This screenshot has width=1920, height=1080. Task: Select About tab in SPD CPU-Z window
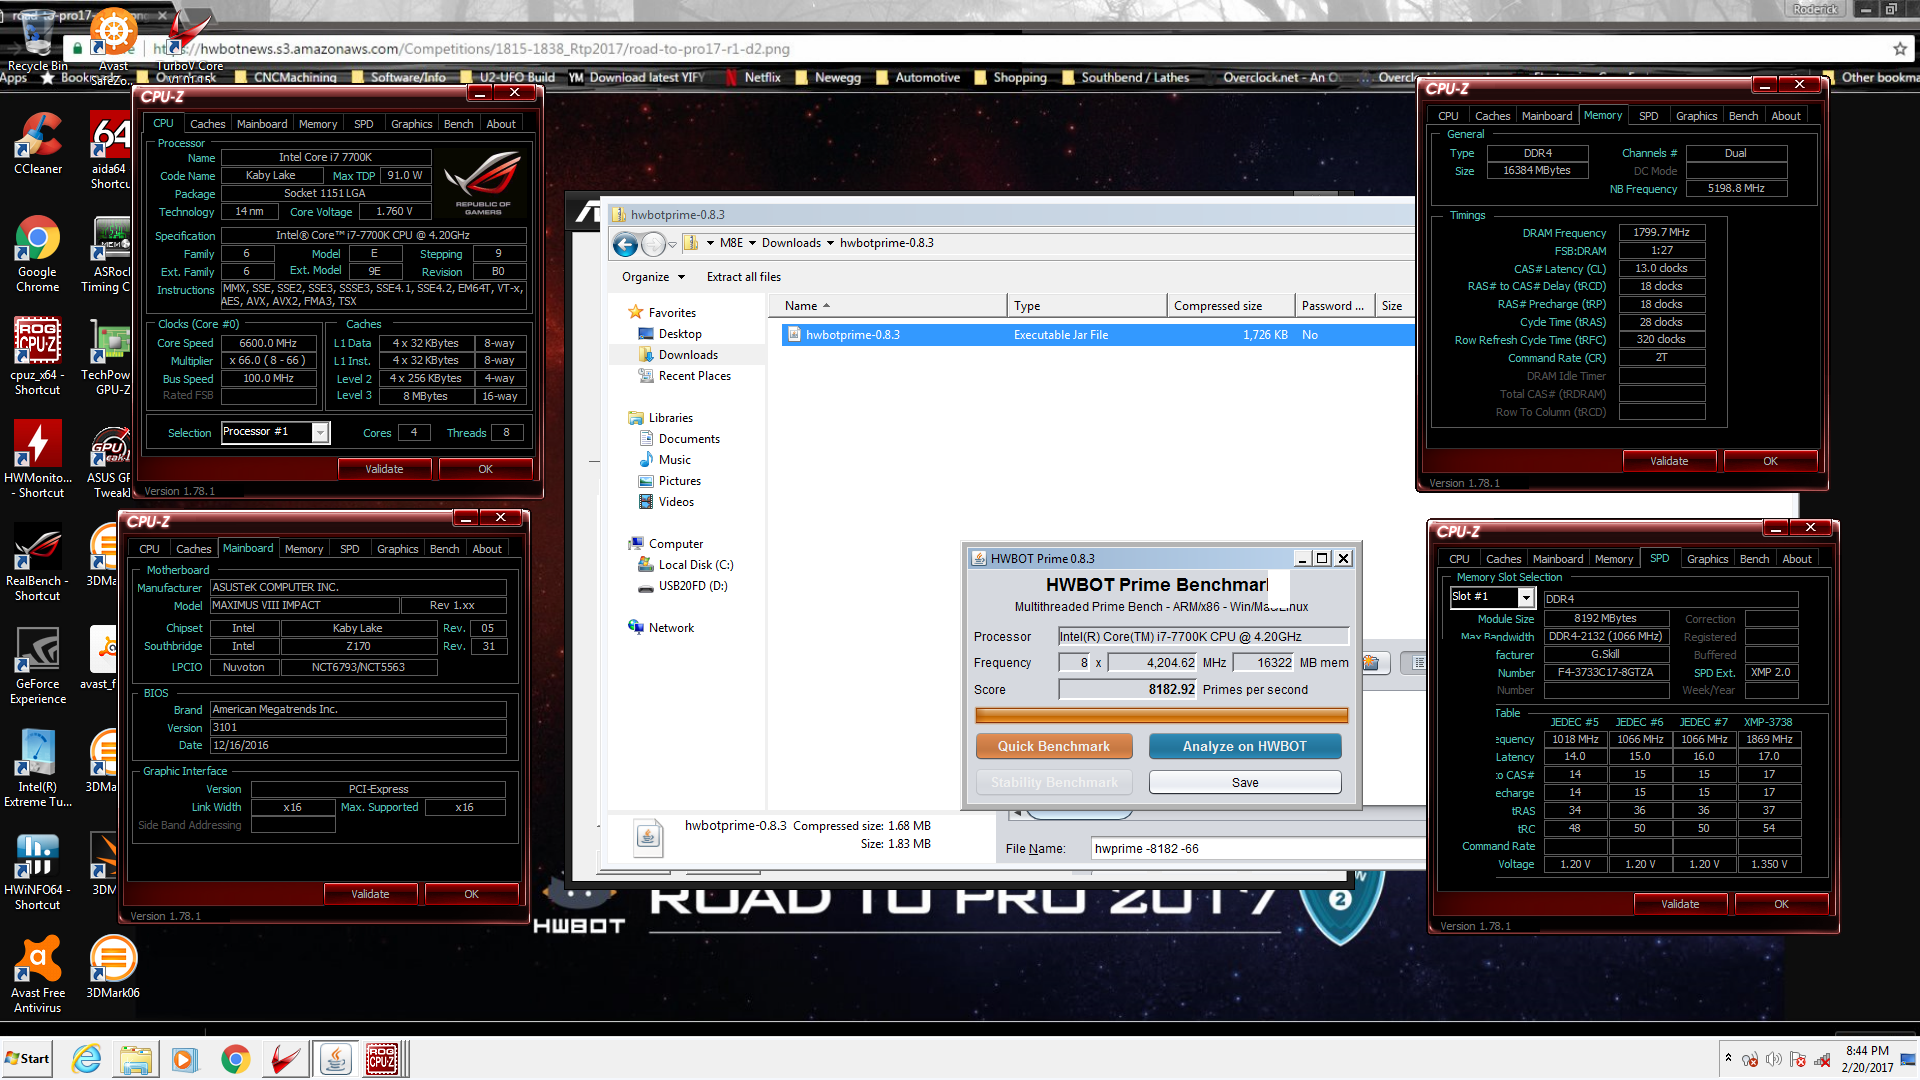(1796, 559)
